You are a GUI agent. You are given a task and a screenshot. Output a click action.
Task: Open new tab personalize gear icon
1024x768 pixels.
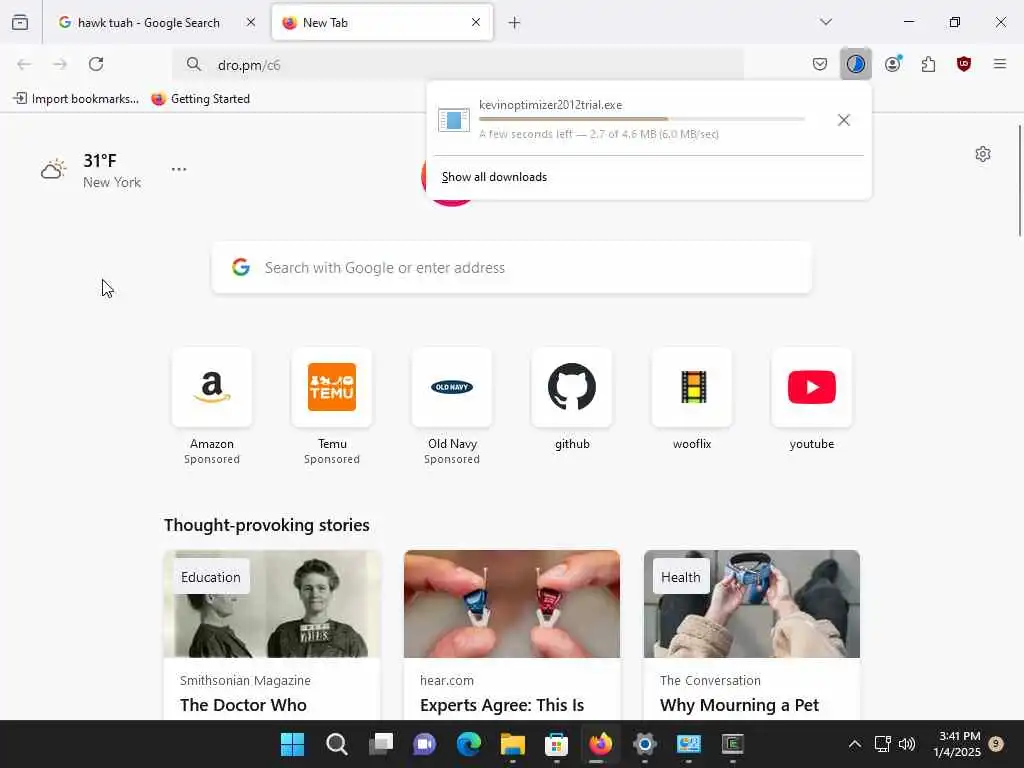point(983,154)
